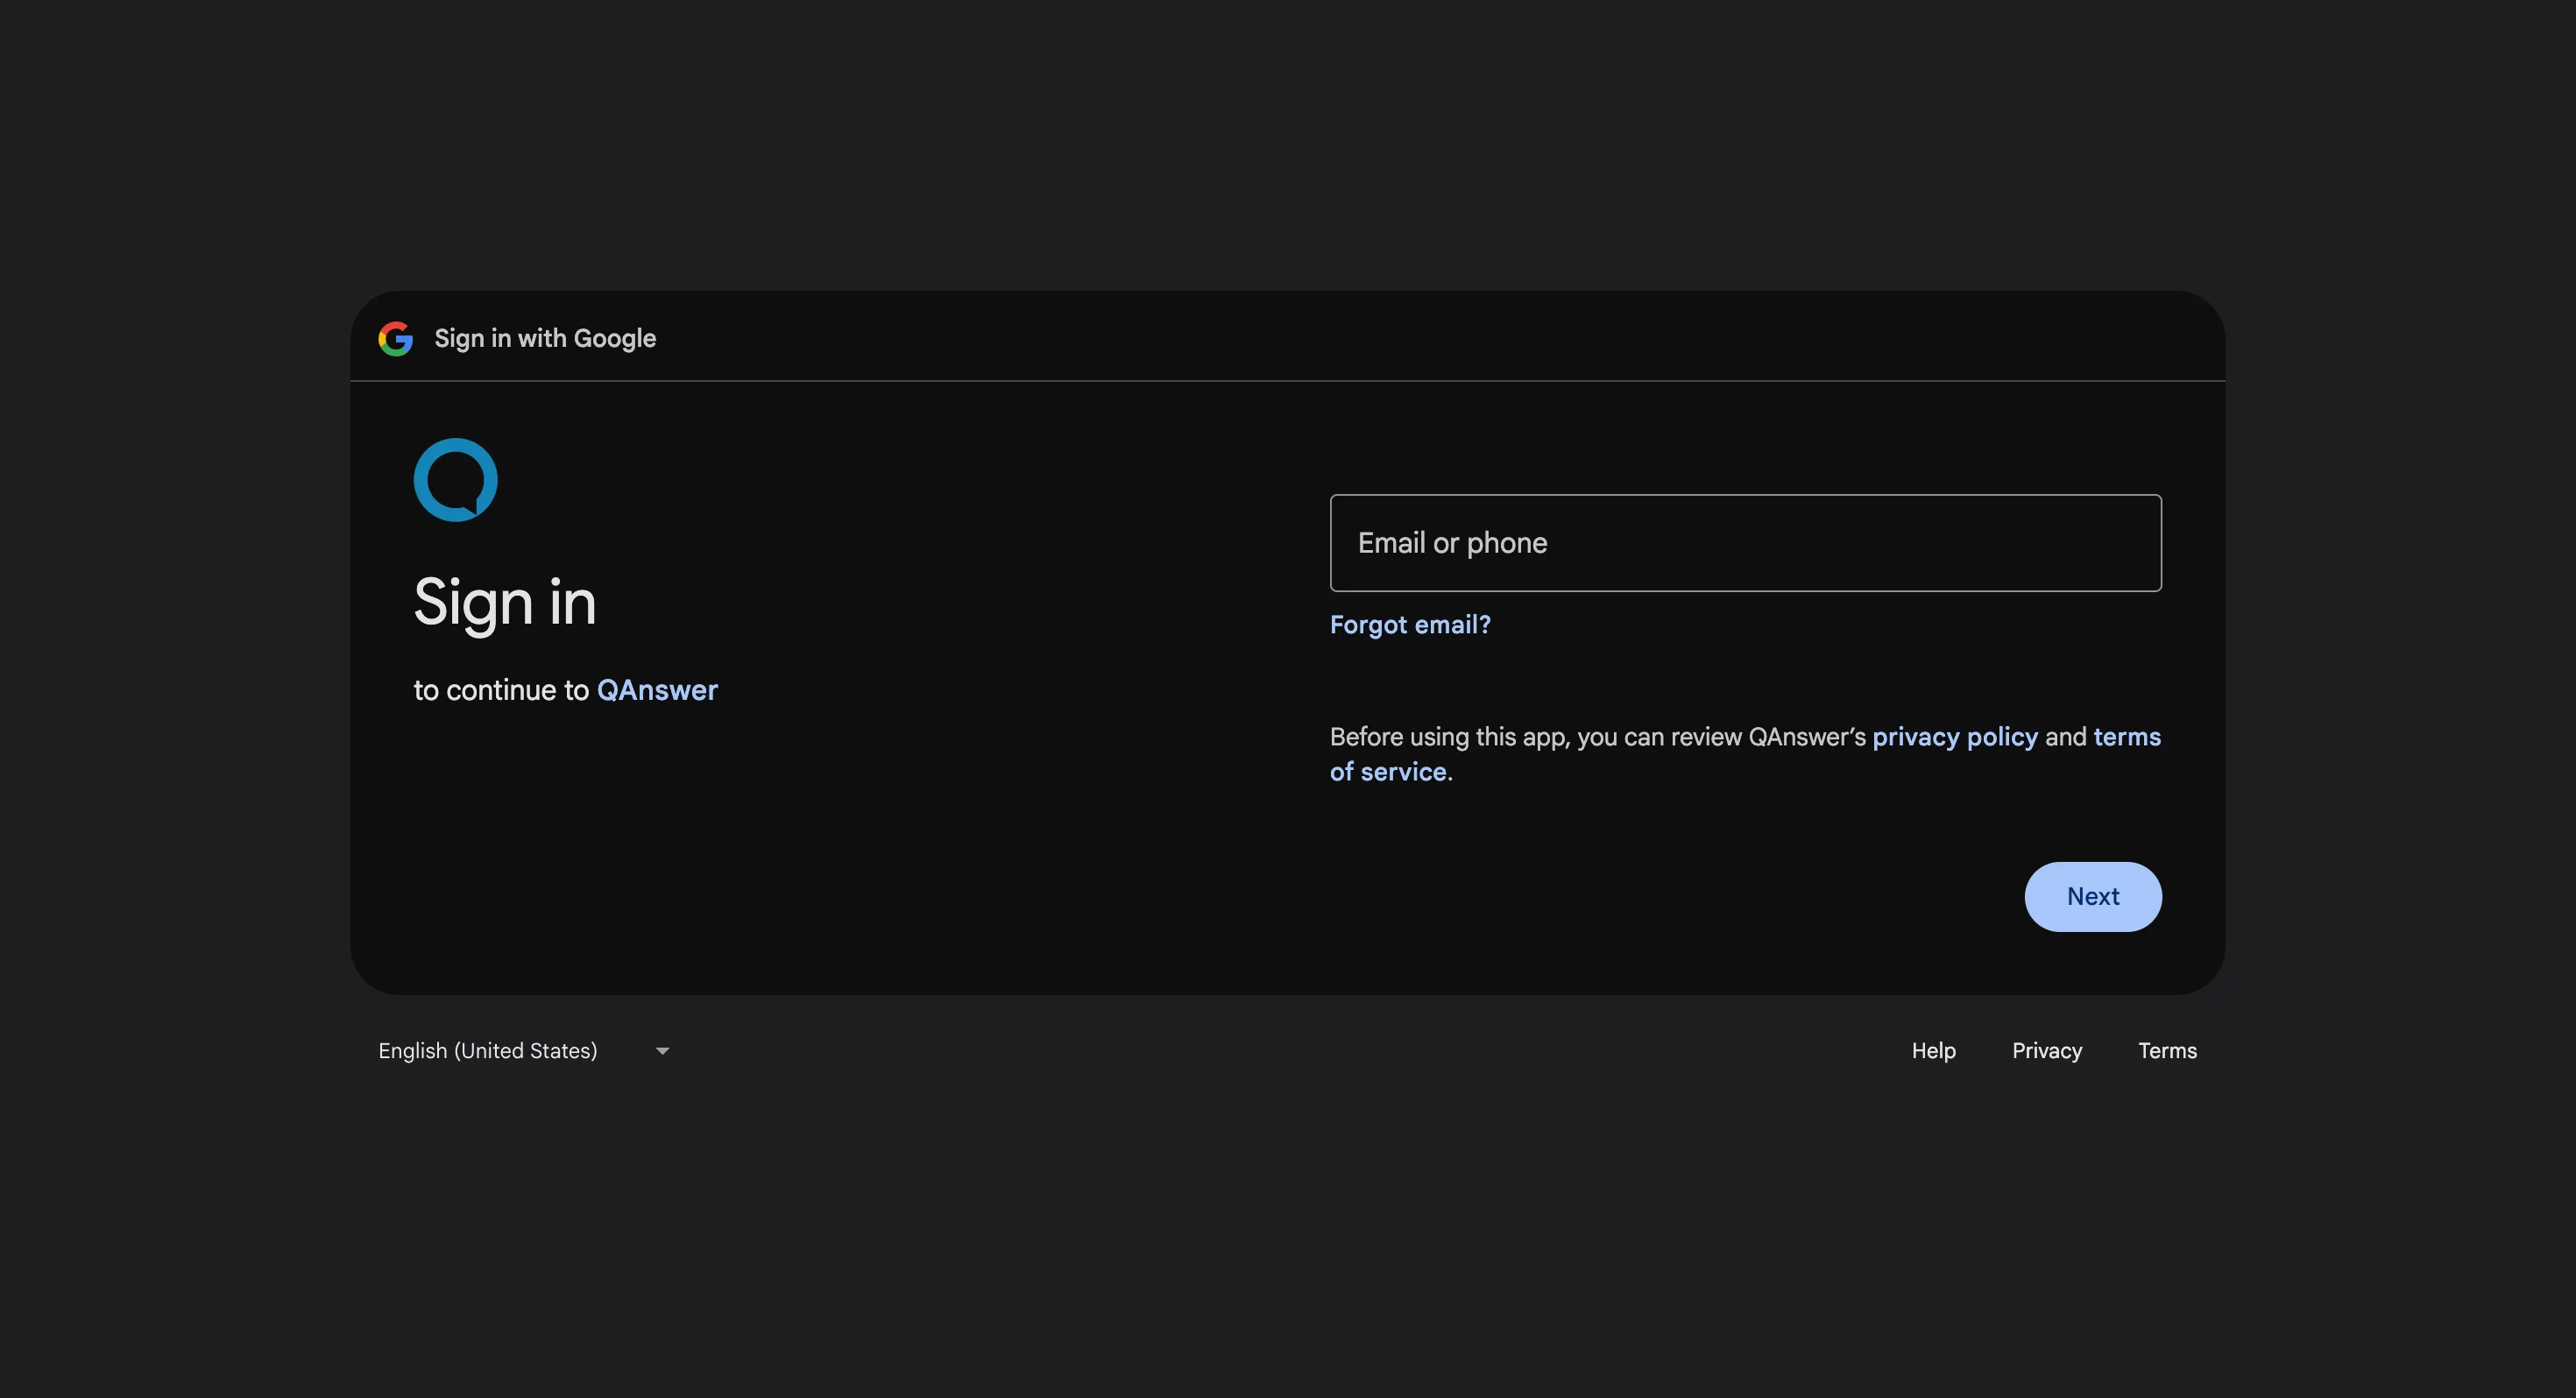2576x1398 pixels.
Task: Click the Google logo icon
Action: (x=396, y=339)
